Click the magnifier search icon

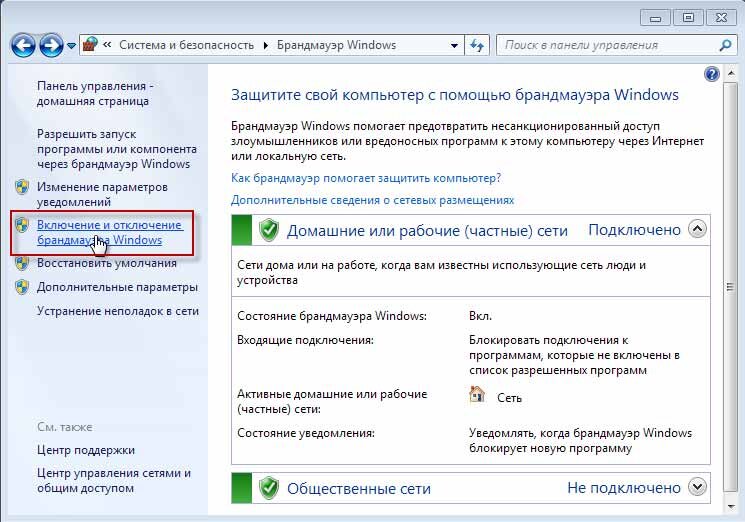pyautogui.click(x=725, y=45)
